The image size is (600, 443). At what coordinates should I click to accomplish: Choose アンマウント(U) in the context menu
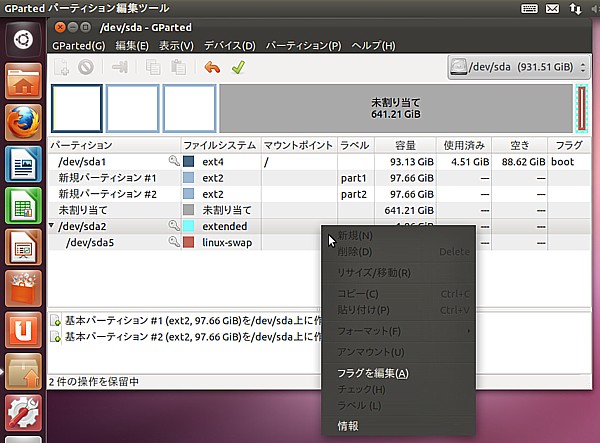[x=398, y=352]
